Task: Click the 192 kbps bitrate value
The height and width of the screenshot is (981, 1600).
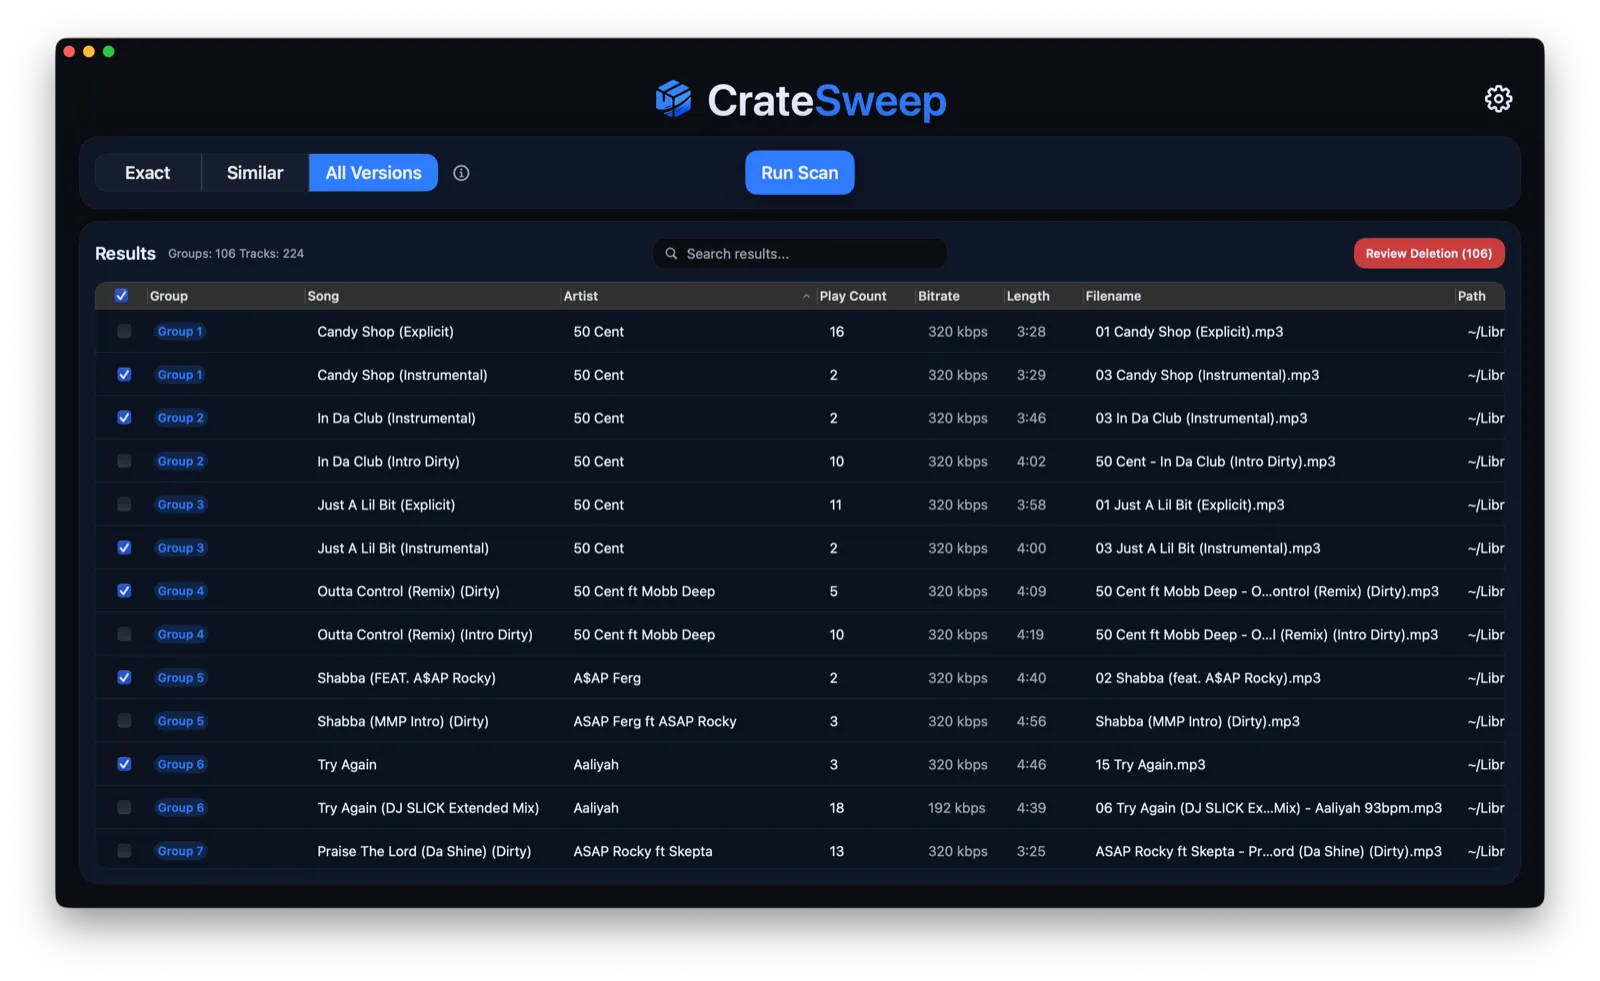Action: coord(956,808)
